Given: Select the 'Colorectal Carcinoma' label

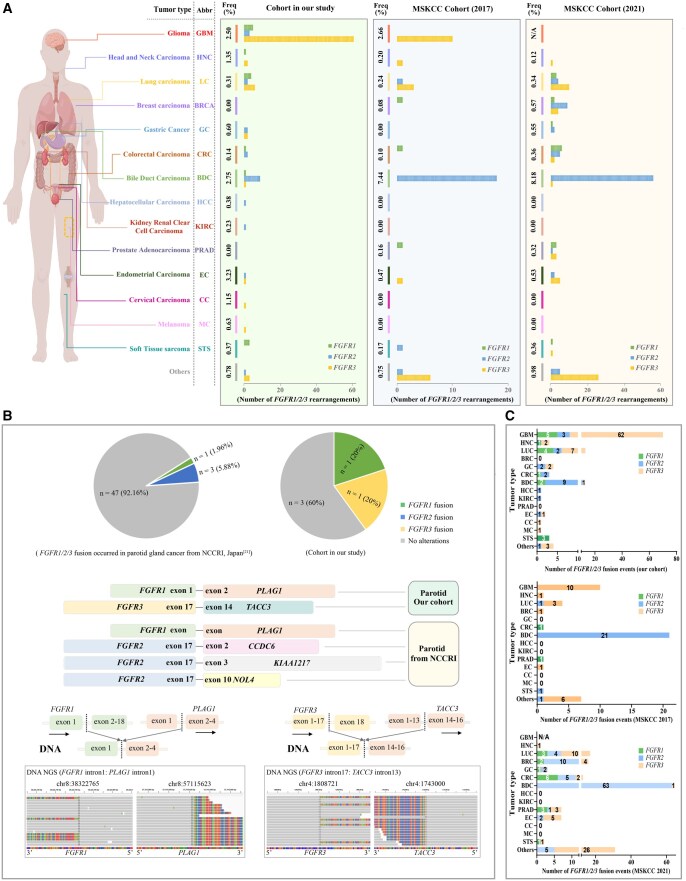Looking at the screenshot, I should tap(157, 154).
